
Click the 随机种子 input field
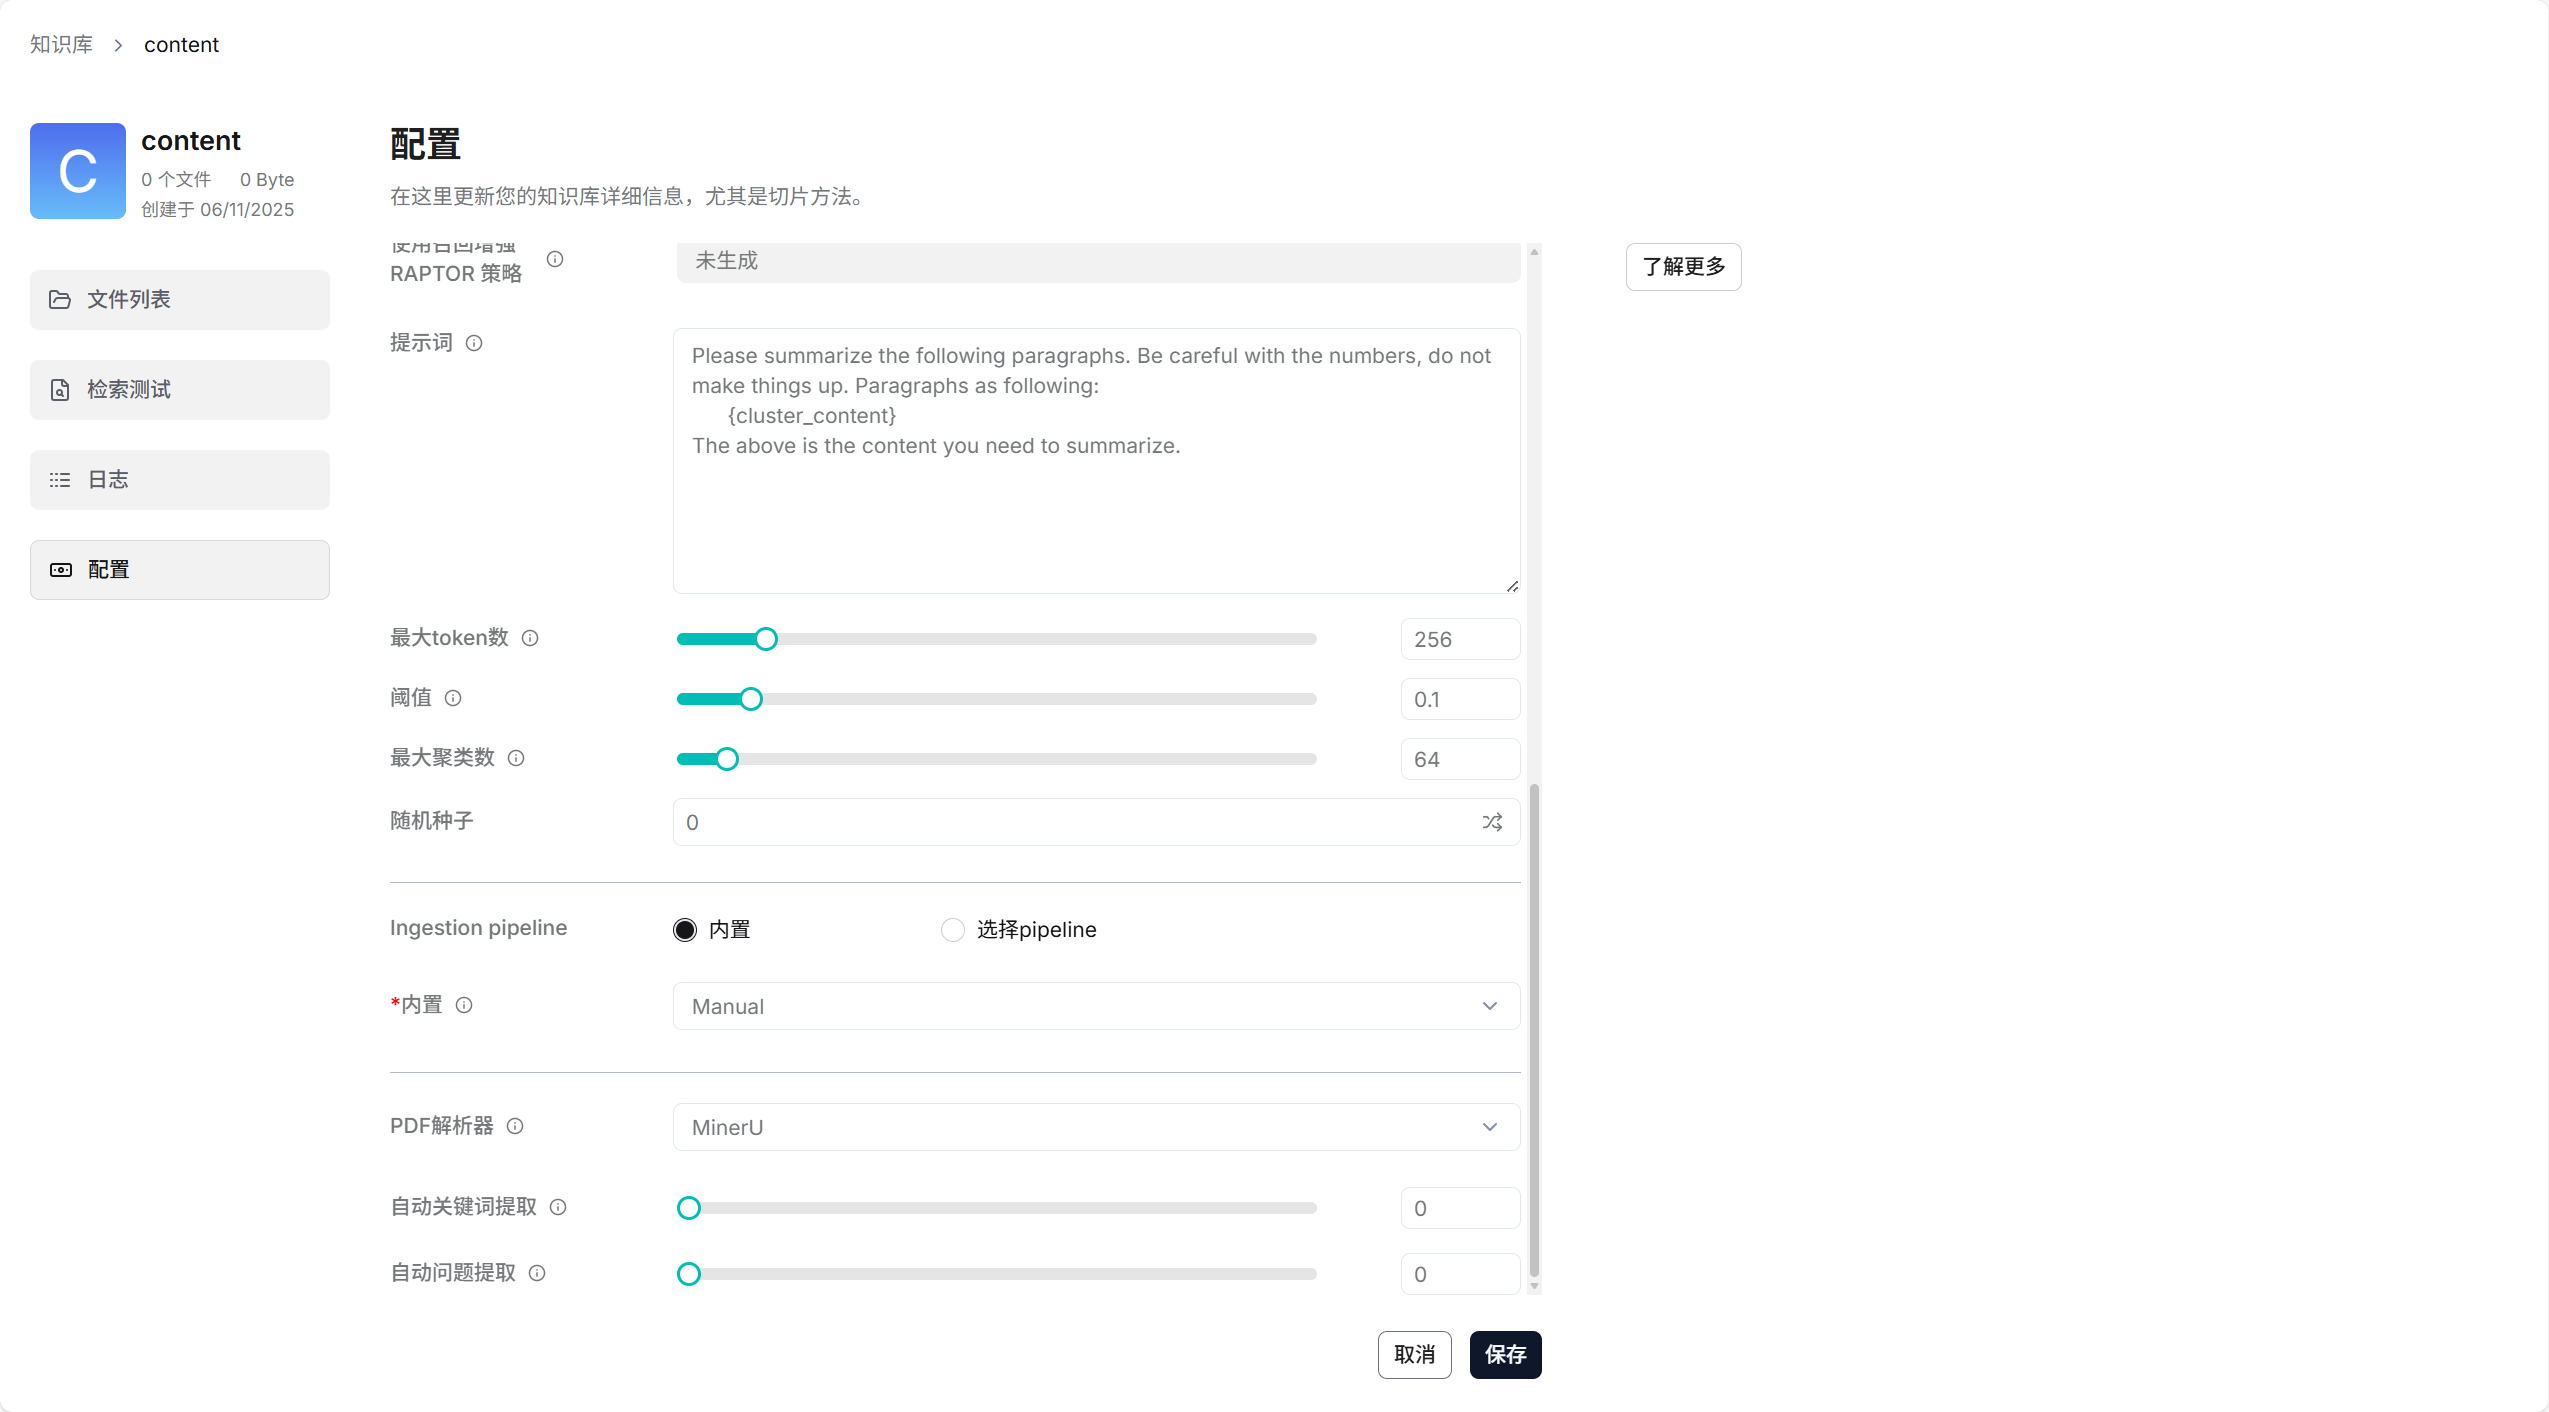pos(1075,822)
